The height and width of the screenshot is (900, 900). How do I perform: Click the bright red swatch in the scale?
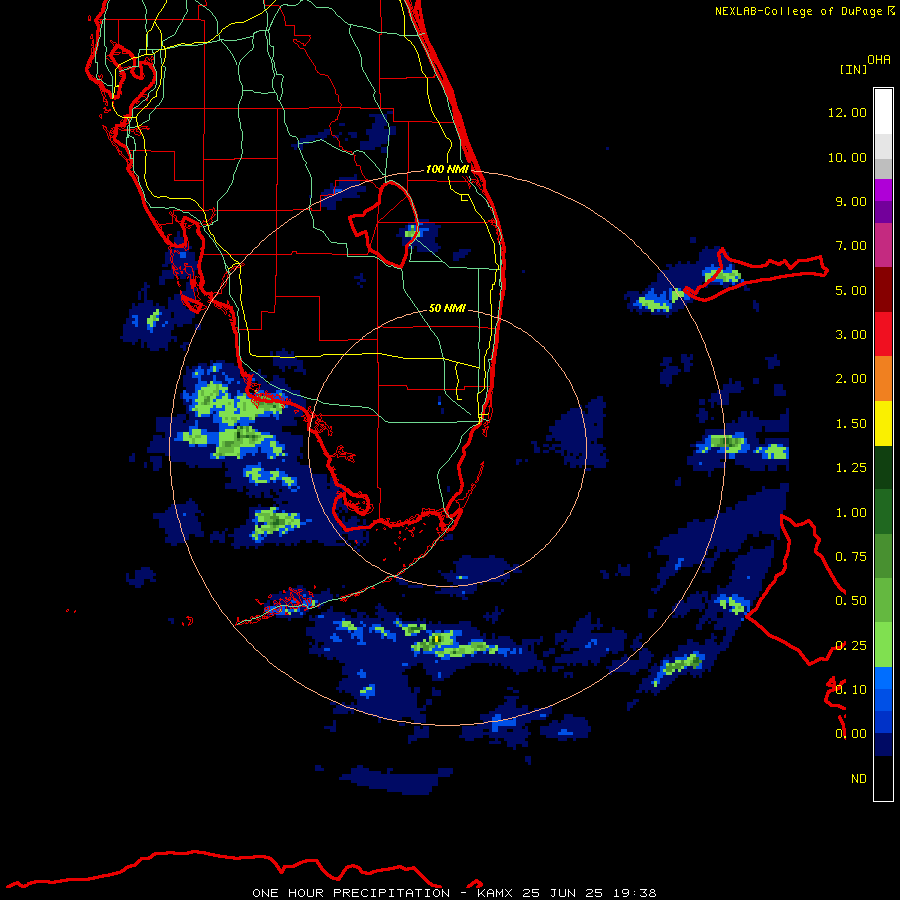point(883,335)
